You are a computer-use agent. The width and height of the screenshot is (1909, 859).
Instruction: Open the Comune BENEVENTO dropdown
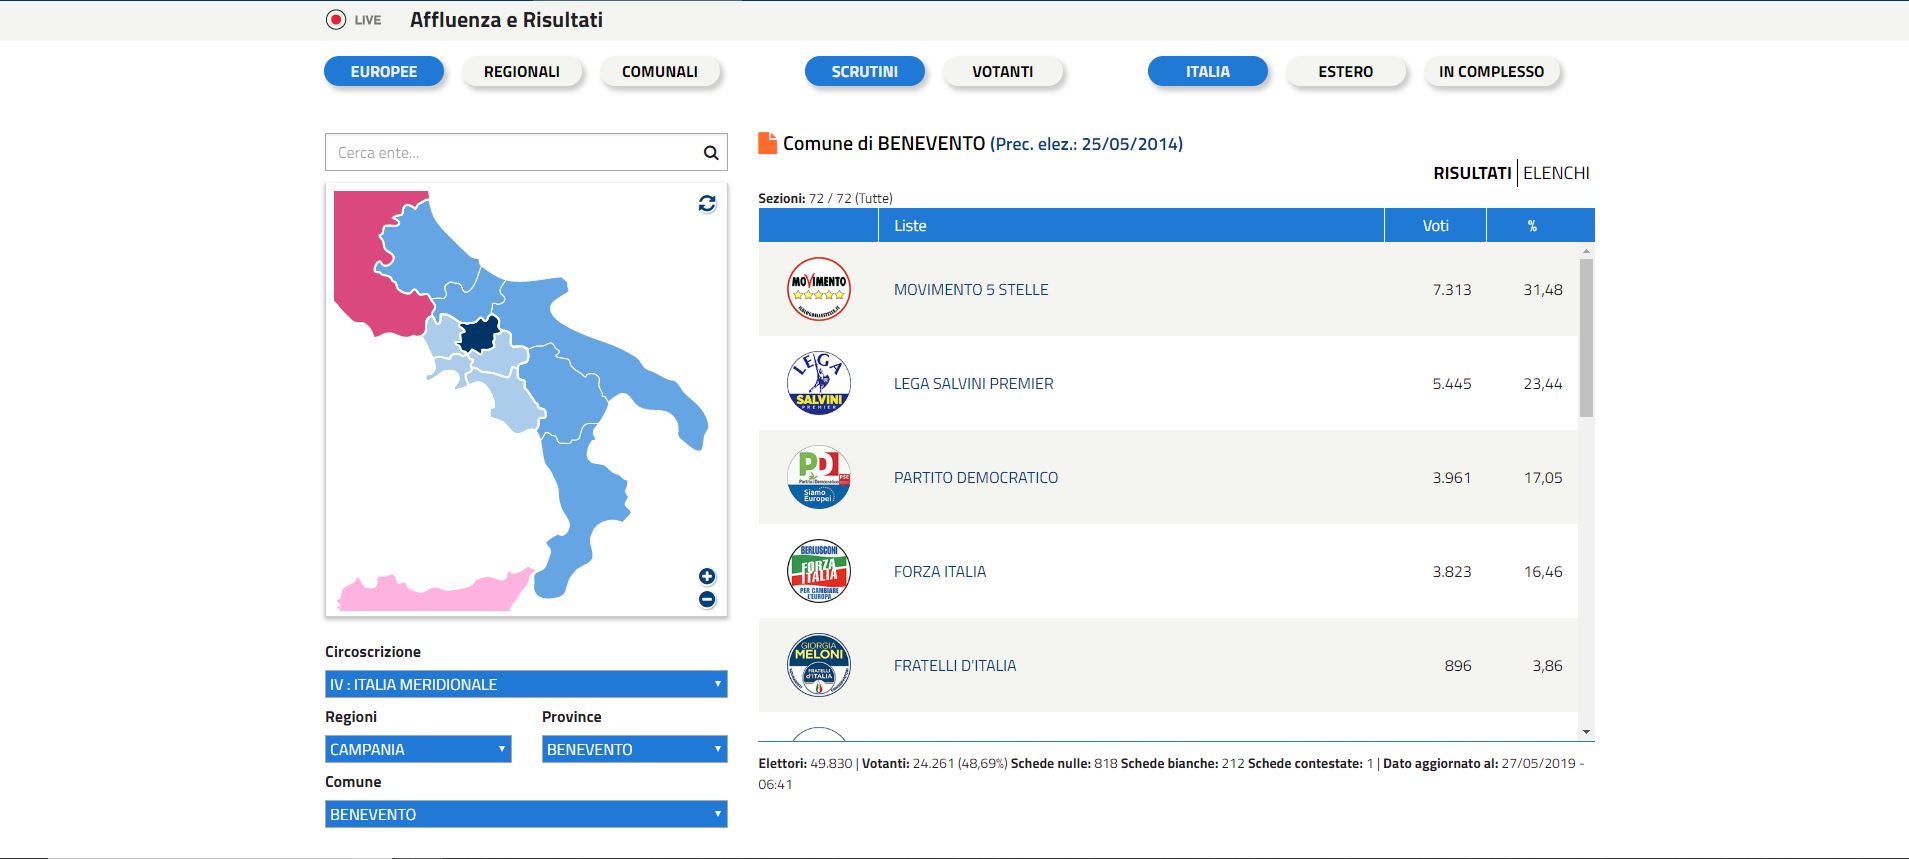(x=526, y=814)
